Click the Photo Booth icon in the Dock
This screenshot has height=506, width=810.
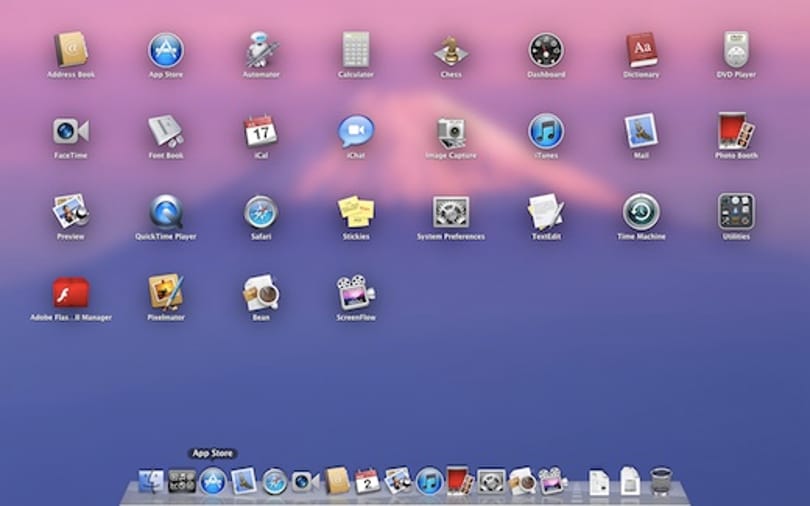pos(460,481)
